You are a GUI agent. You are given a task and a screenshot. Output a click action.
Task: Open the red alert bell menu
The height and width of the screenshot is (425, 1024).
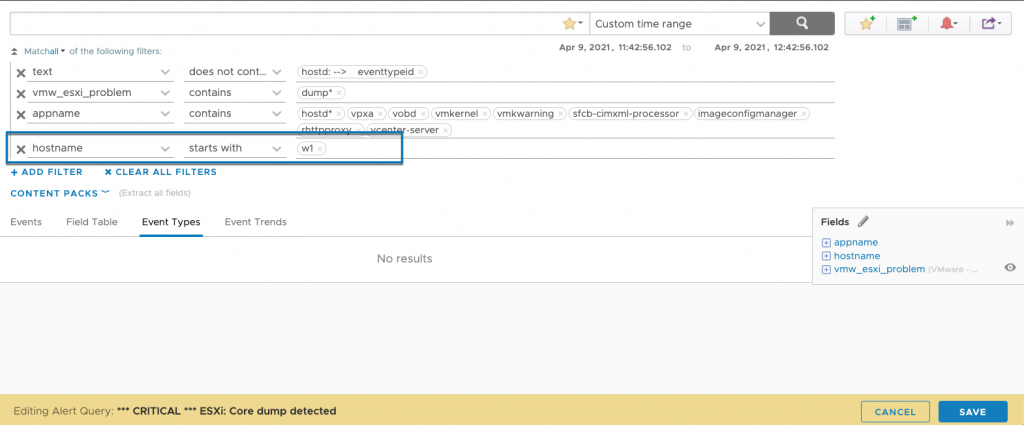pyautogui.click(x=948, y=24)
